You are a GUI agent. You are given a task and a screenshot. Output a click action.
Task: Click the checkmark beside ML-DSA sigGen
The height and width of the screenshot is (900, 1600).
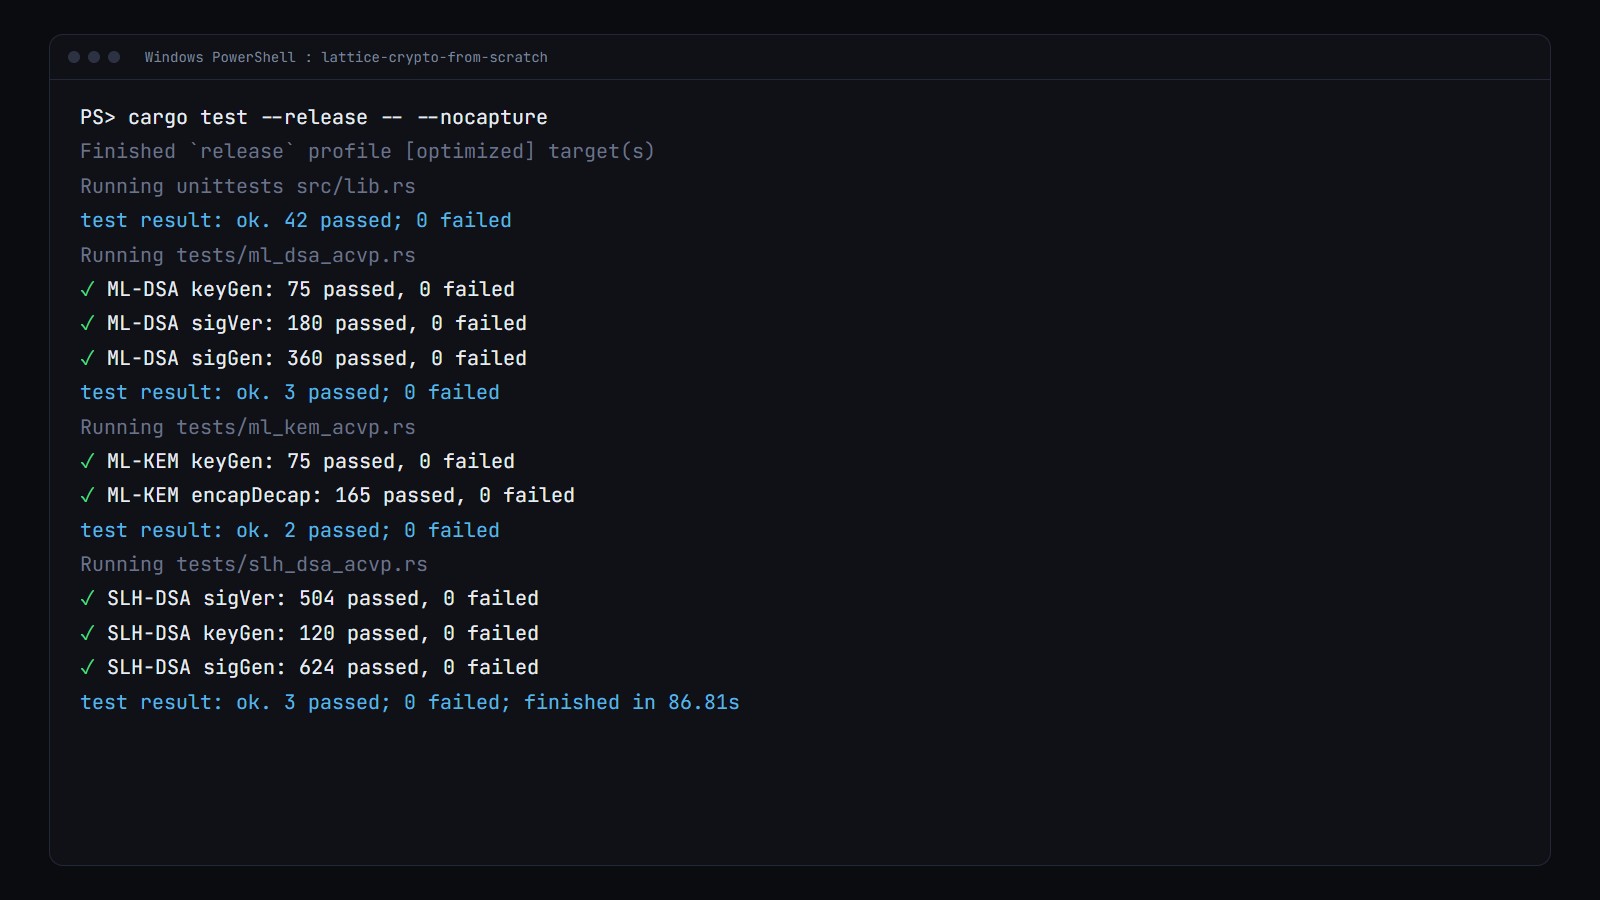pos(87,359)
